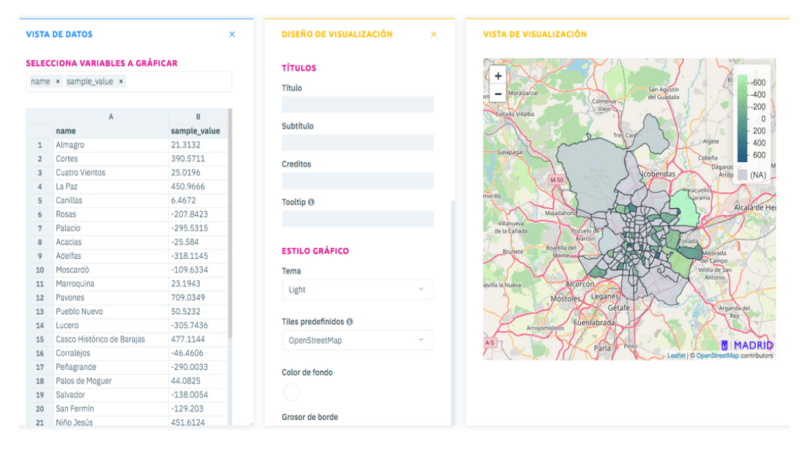Click value 709.0349 cell

[198, 297]
